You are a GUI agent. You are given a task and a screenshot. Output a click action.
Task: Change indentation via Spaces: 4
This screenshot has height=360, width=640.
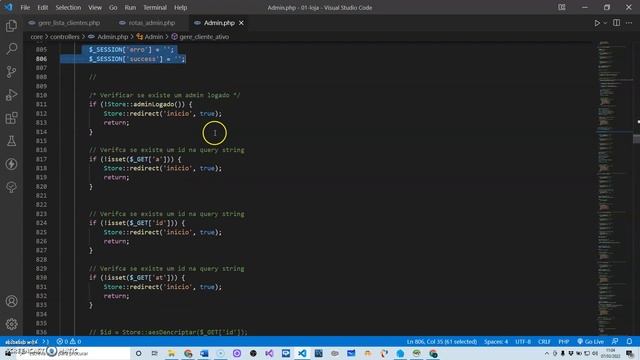[496, 342]
